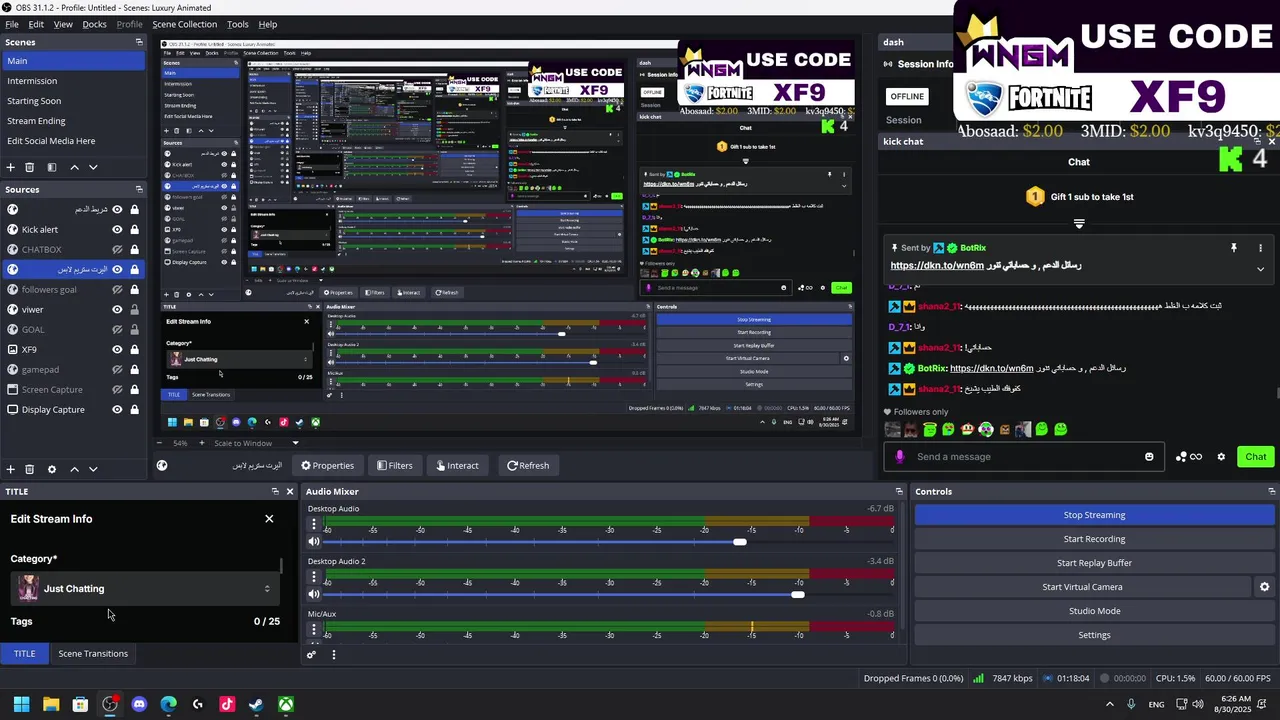This screenshot has width=1280, height=720.
Task: Hide the Kick alert source
Action: click(x=117, y=229)
